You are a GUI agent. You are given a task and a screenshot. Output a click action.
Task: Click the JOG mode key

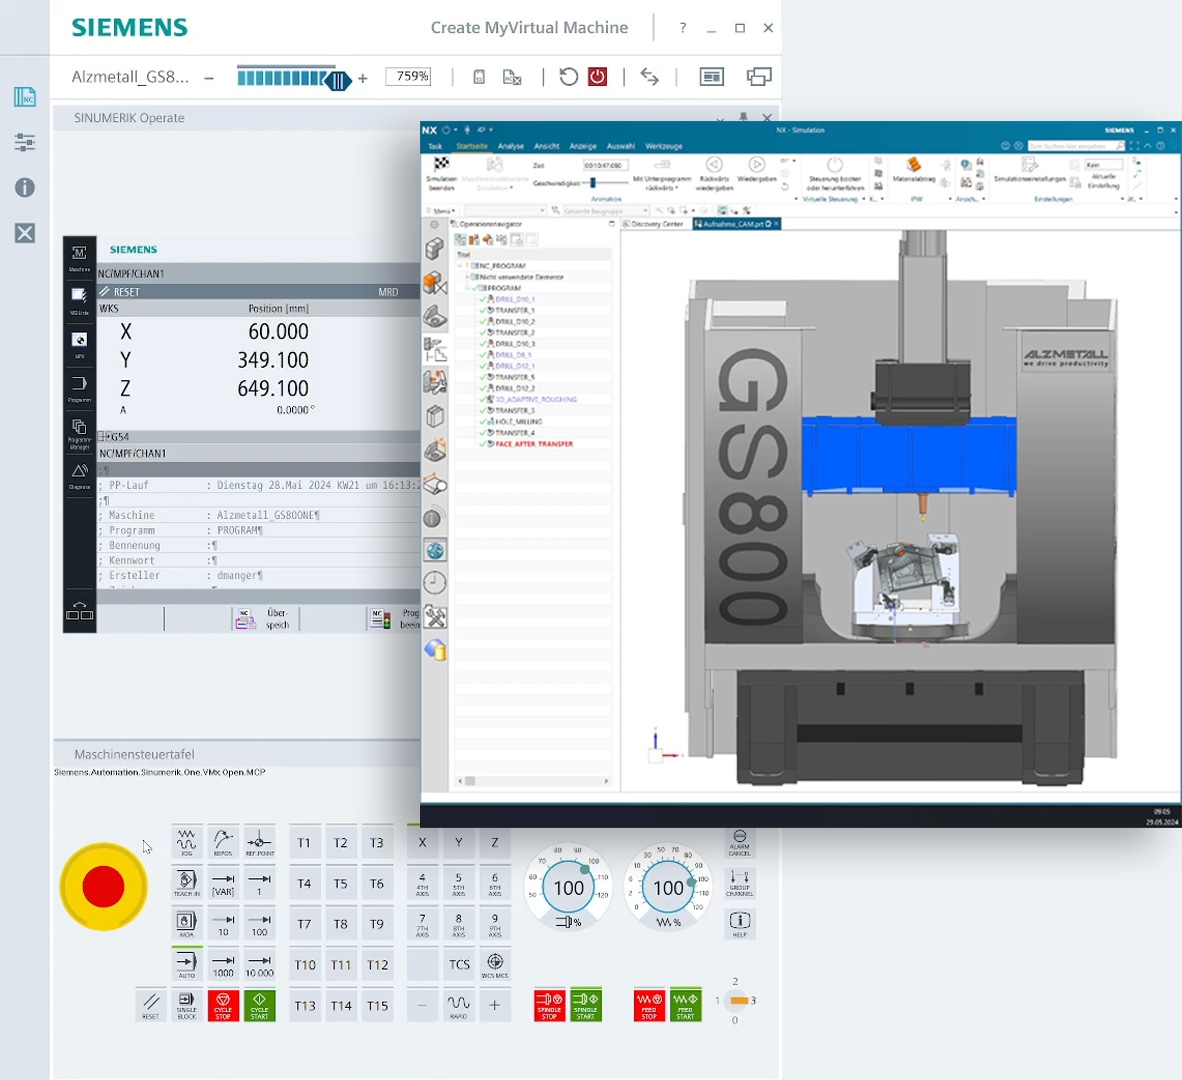187,842
